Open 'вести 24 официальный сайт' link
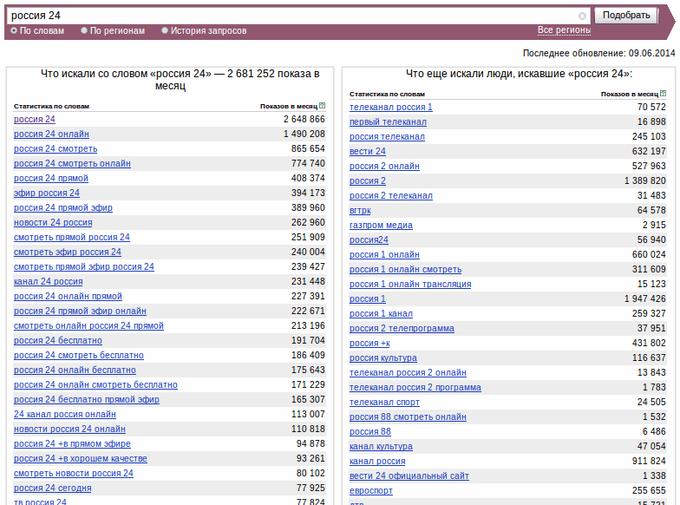This screenshot has height=505, width=680. pos(409,476)
